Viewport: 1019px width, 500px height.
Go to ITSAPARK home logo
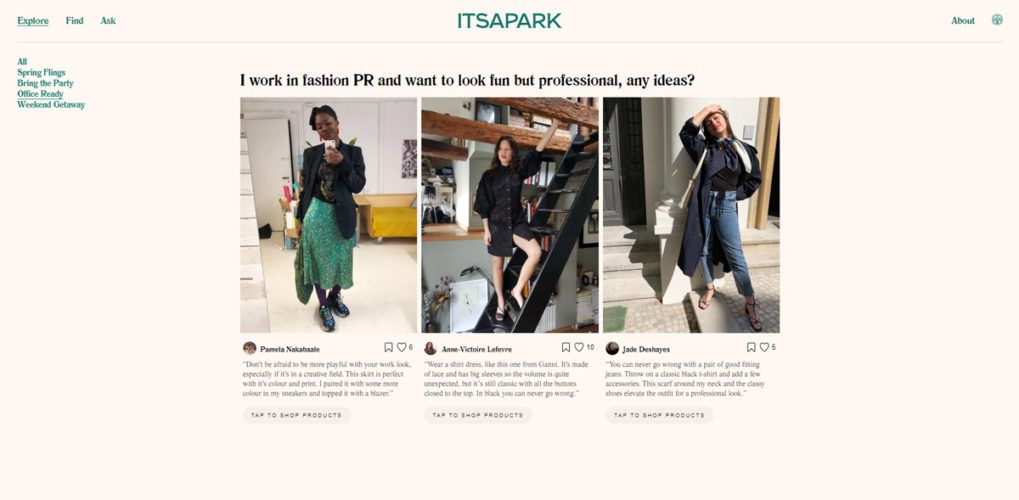pyautogui.click(x=509, y=21)
